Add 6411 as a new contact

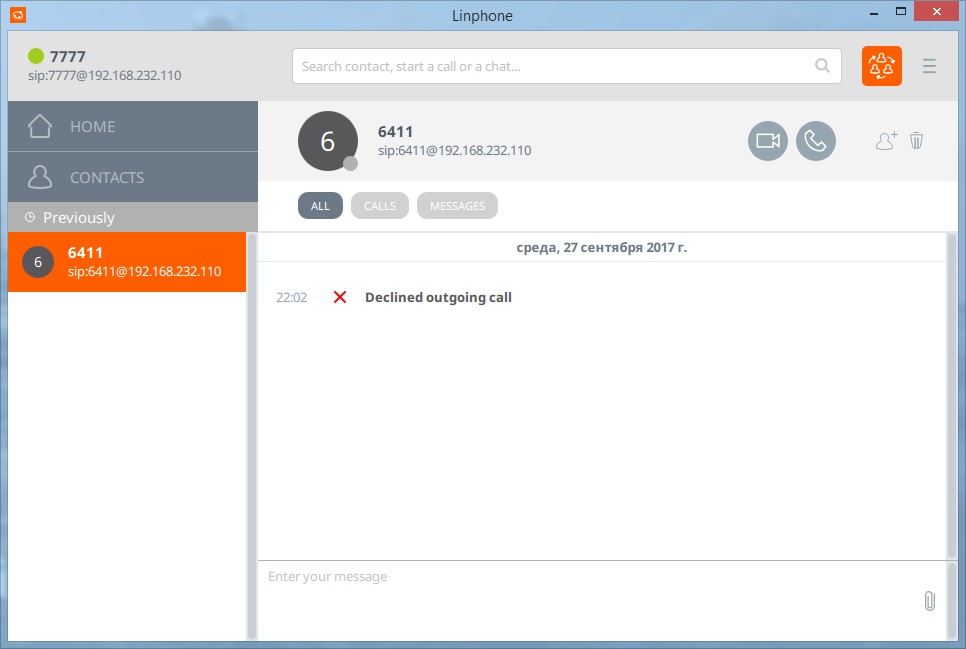coord(886,141)
